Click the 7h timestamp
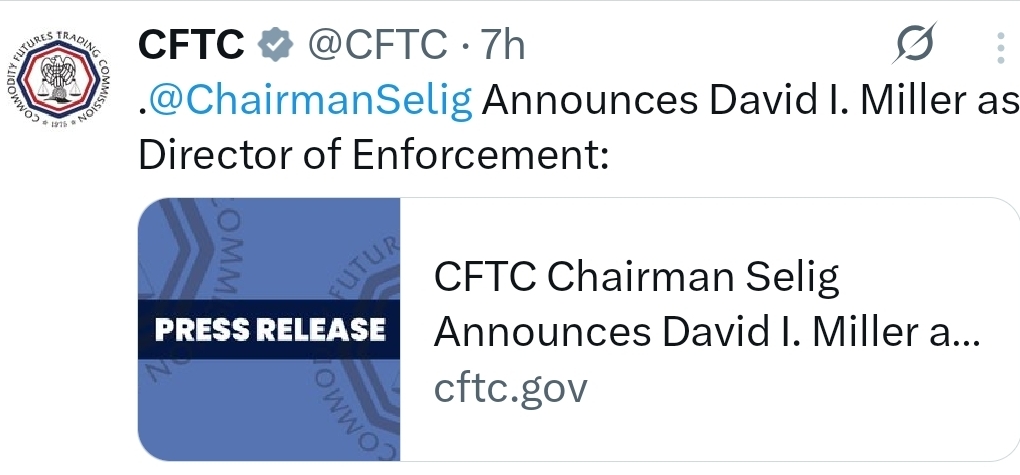 click(x=503, y=45)
